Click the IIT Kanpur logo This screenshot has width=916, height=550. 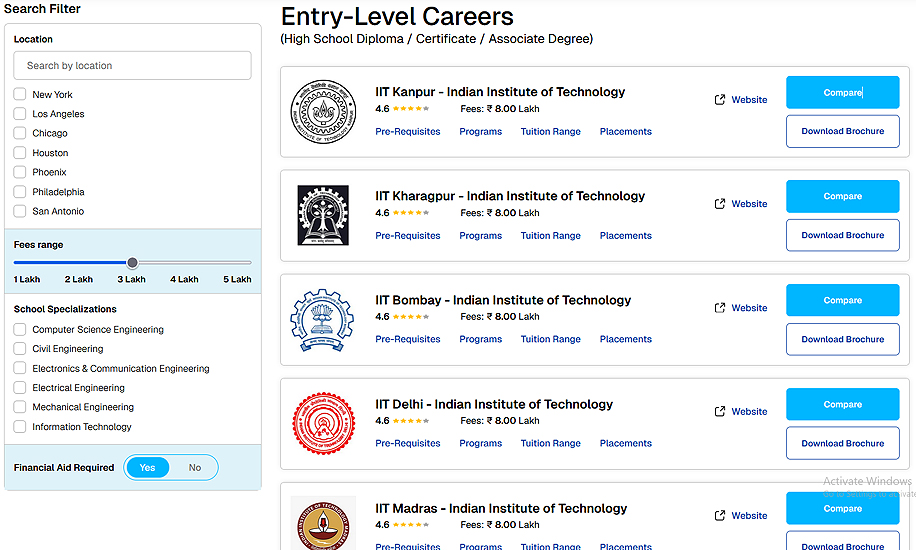323,112
